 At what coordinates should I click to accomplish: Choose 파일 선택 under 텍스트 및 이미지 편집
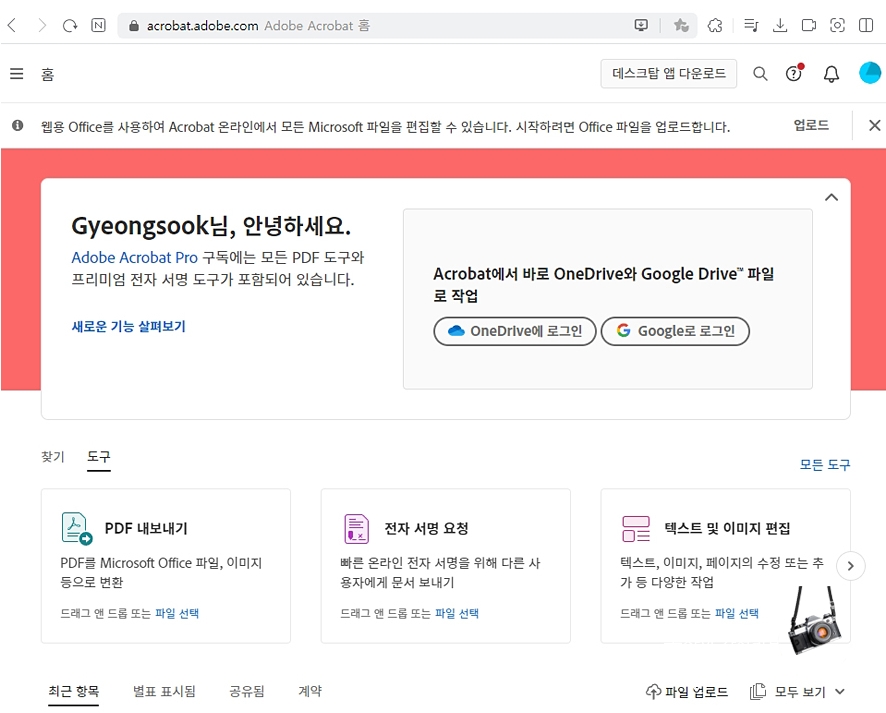737,614
